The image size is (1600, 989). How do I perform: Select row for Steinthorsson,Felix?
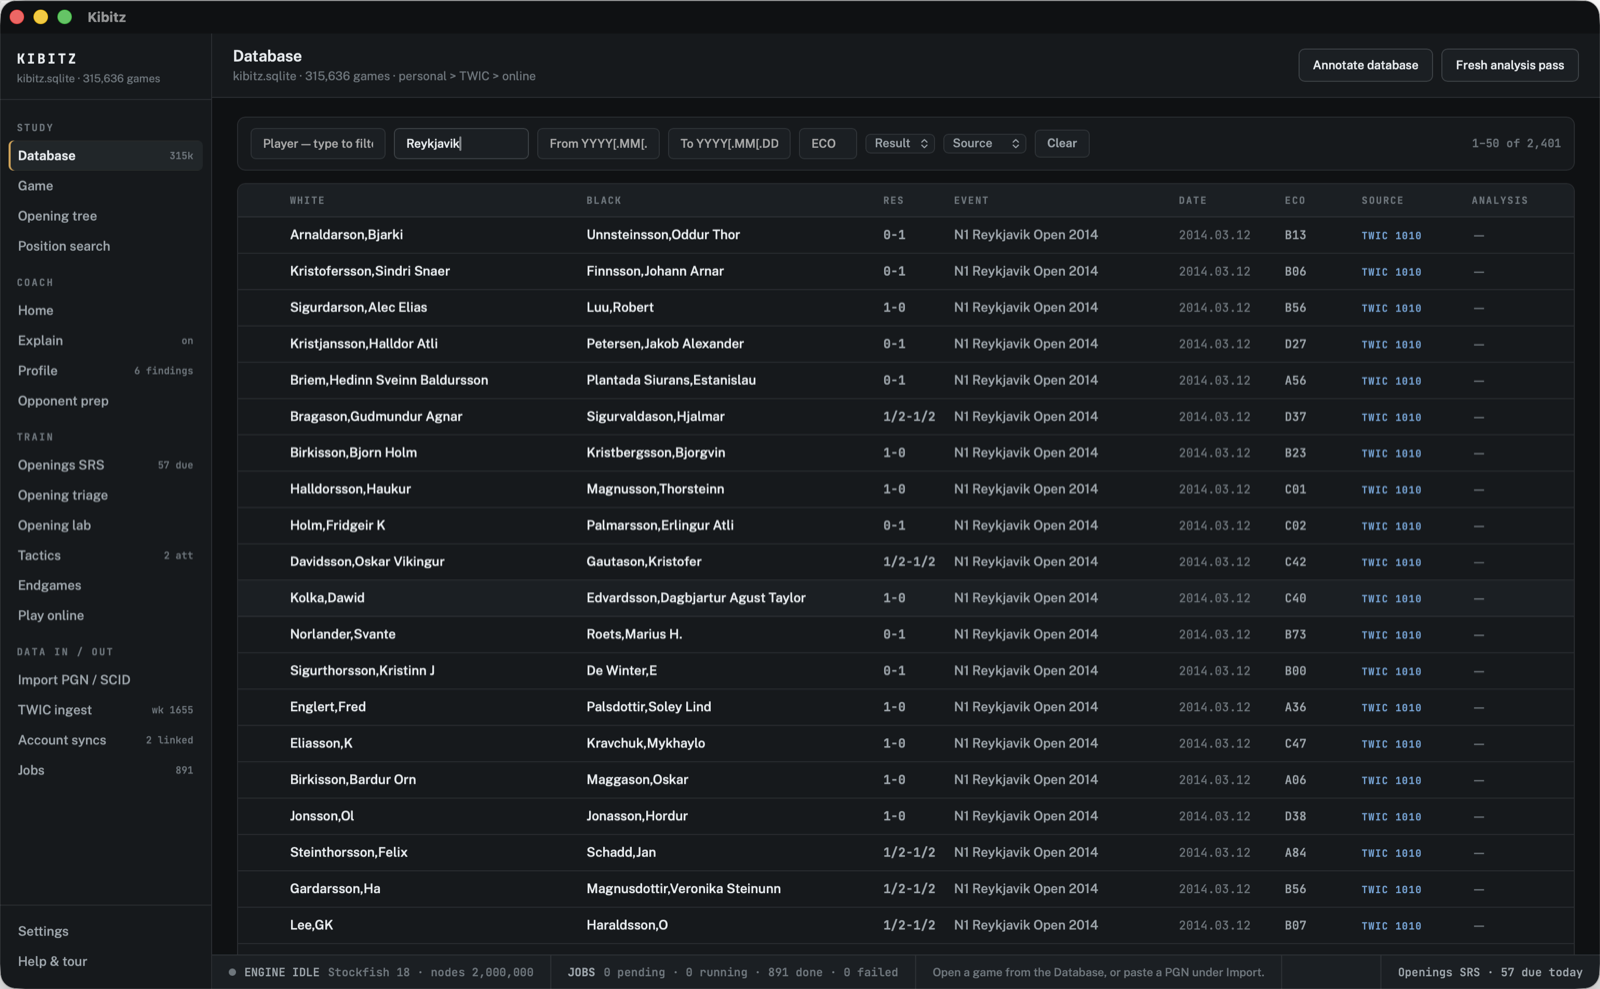tap(905, 852)
